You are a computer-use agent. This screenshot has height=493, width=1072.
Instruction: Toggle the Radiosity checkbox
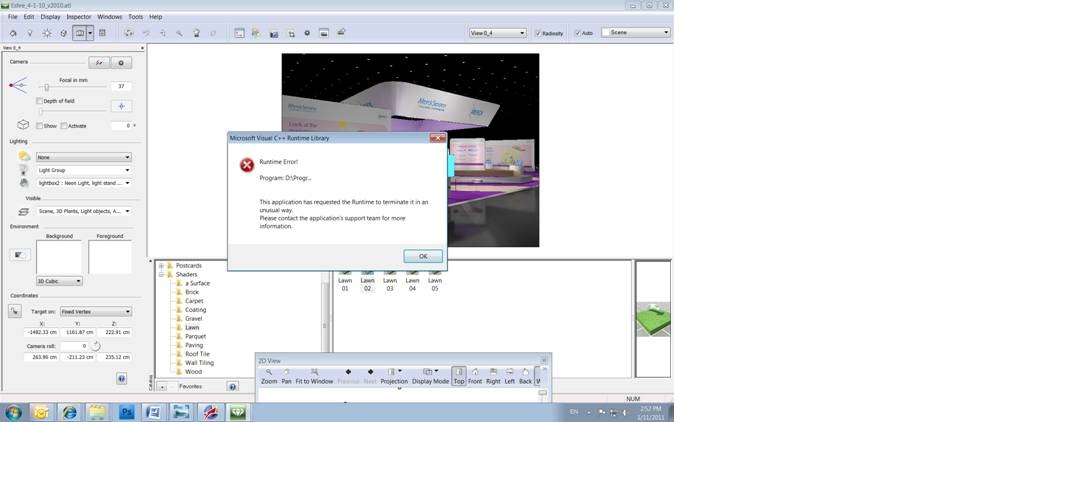538,33
